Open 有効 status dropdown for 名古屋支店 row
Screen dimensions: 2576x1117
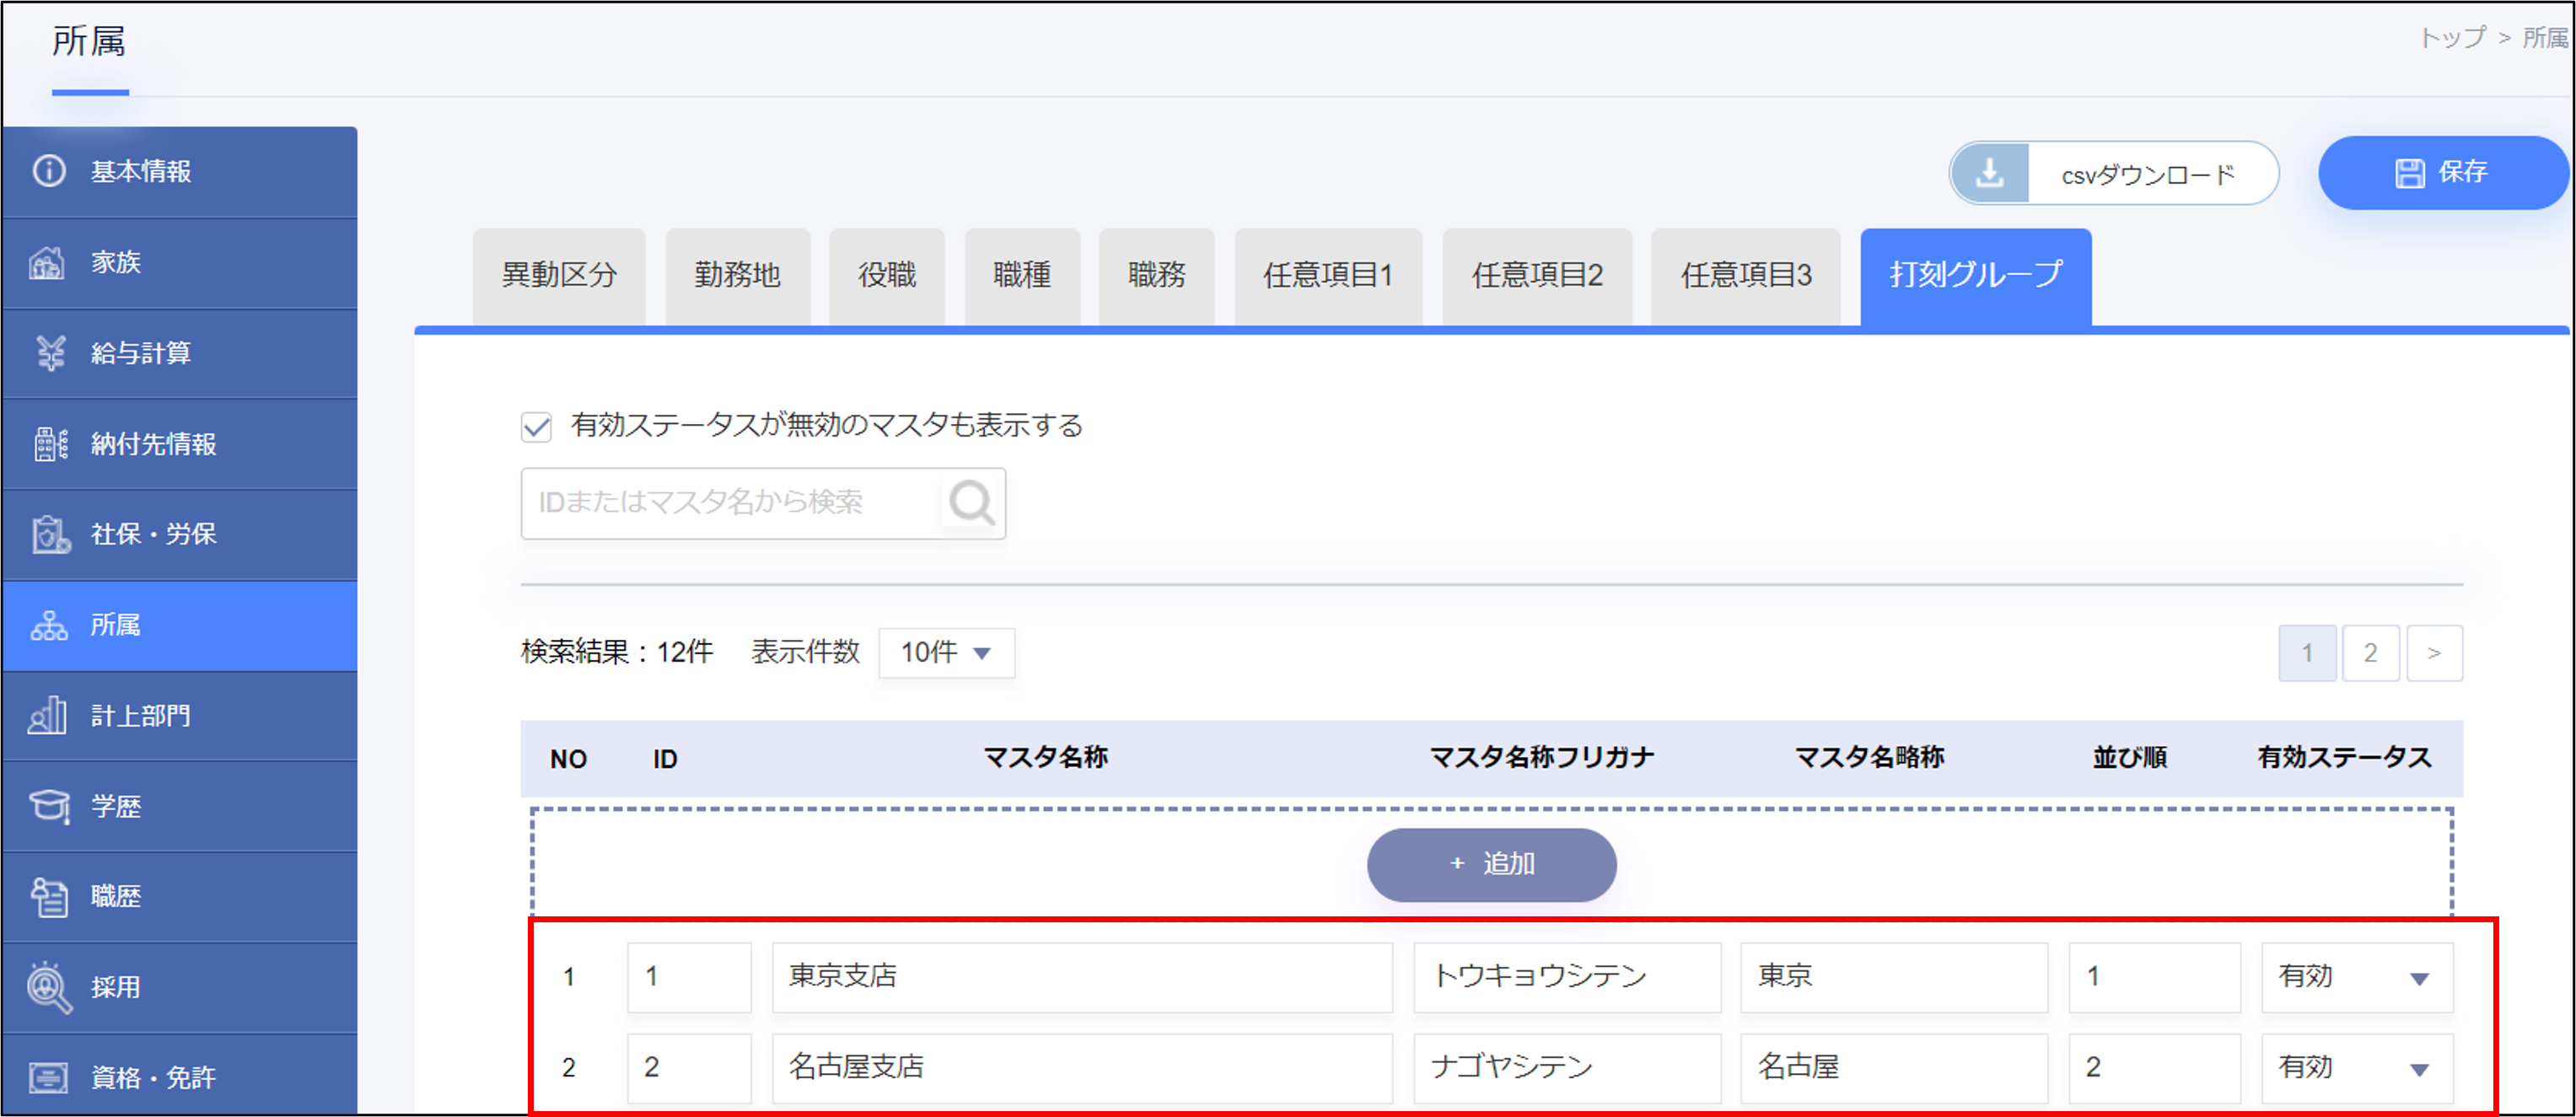(2356, 1068)
